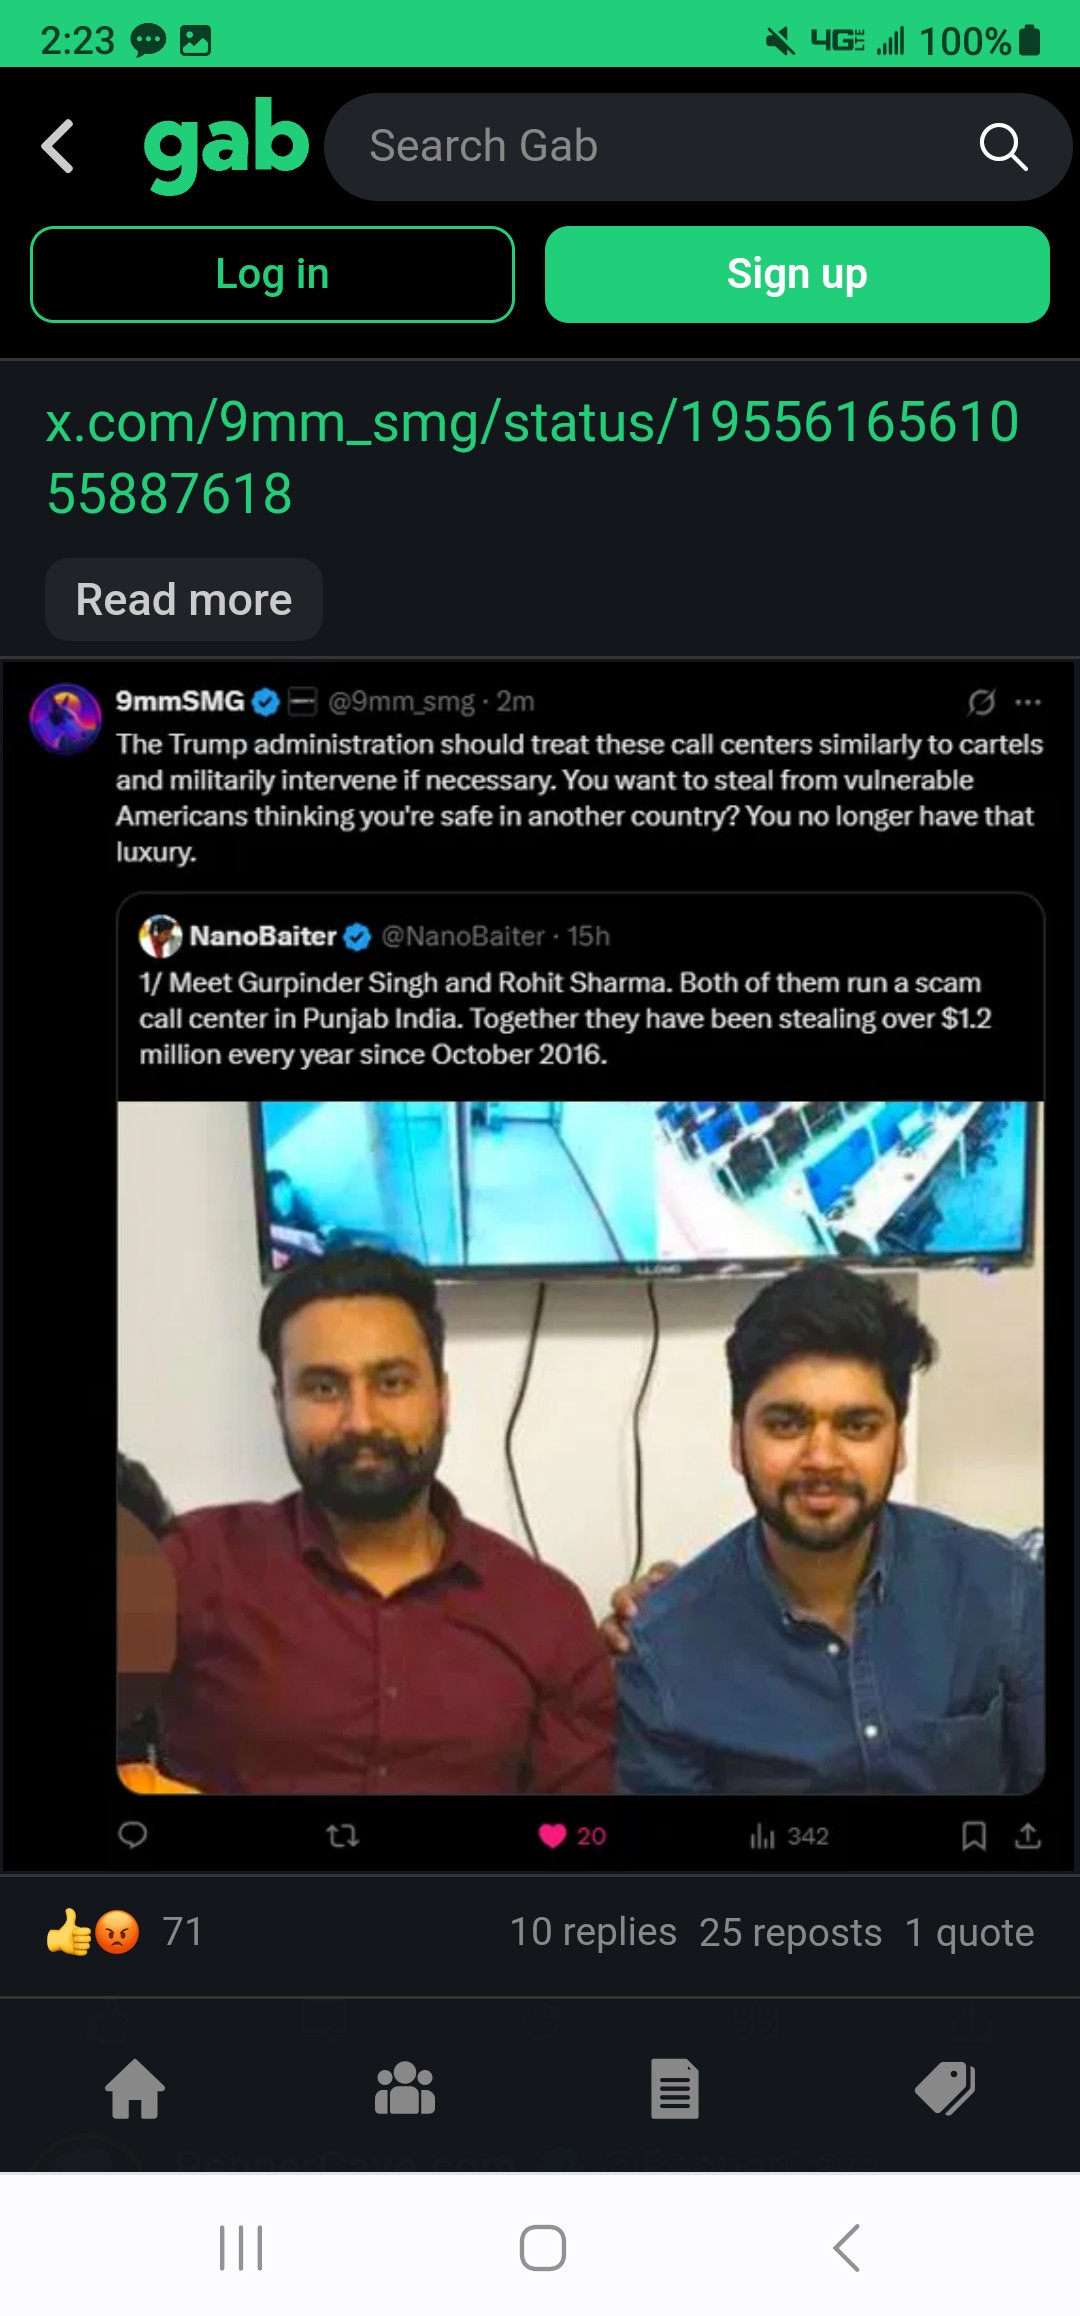
Task: Open the Gab logo home link
Action: point(226,145)
